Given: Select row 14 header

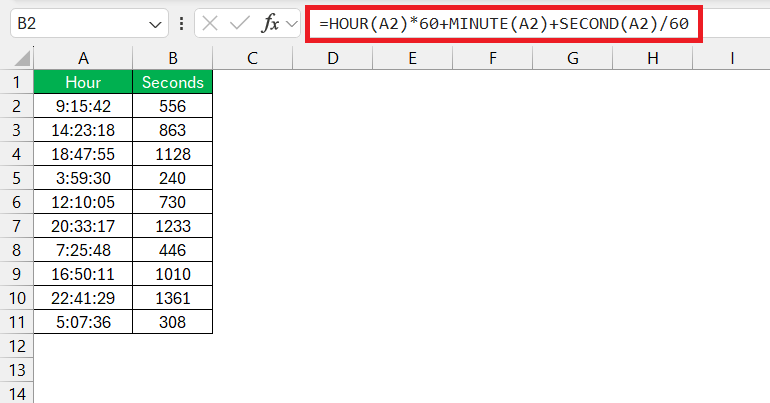Looking at the screenshot, I should pyautogui.click(x=17, y=394).
